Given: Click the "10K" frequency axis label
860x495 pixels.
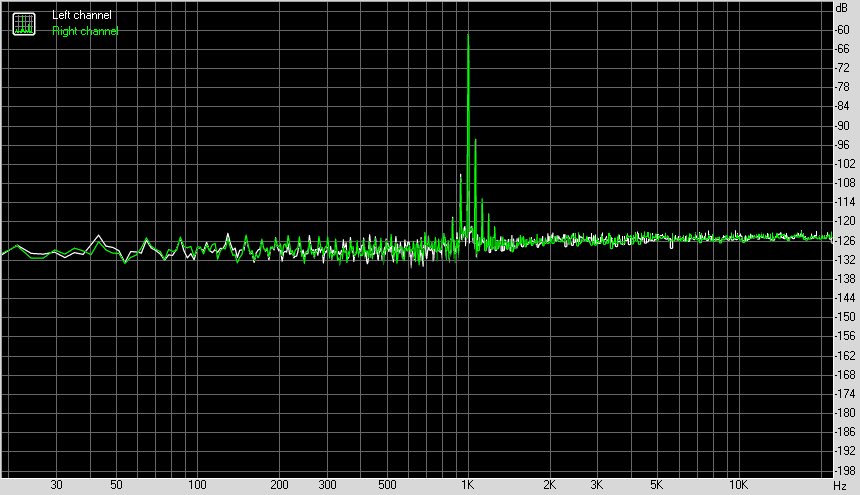Looking at the screenshot, I should [x=738, y=485].
